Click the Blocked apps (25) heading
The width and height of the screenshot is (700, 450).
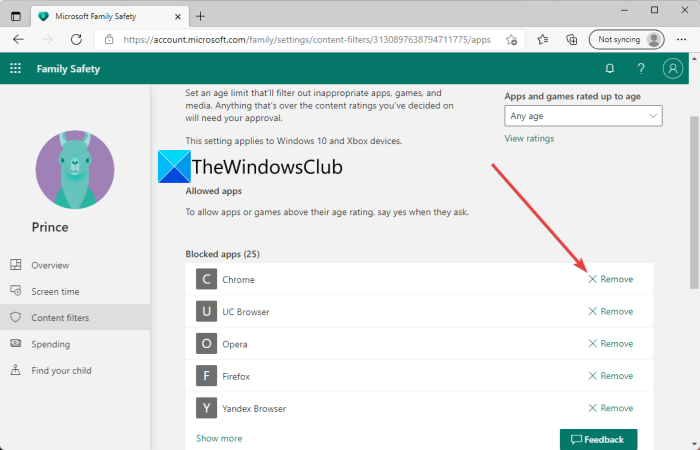[222, 254]
